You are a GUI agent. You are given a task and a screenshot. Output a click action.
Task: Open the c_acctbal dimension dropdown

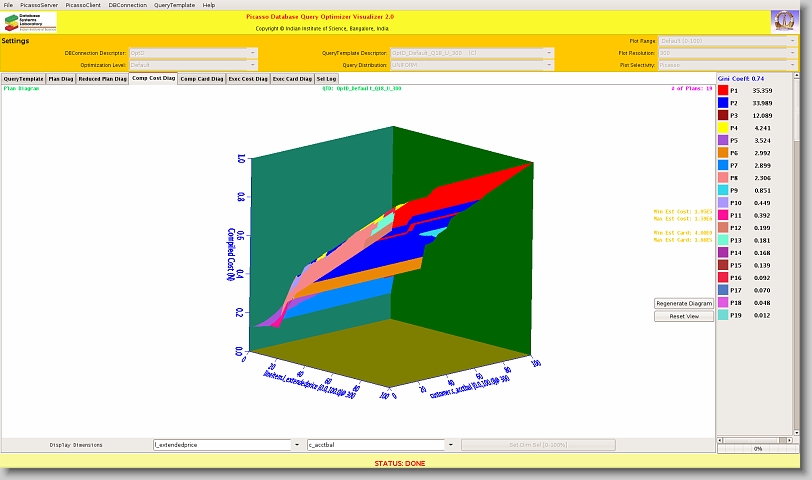450,444
